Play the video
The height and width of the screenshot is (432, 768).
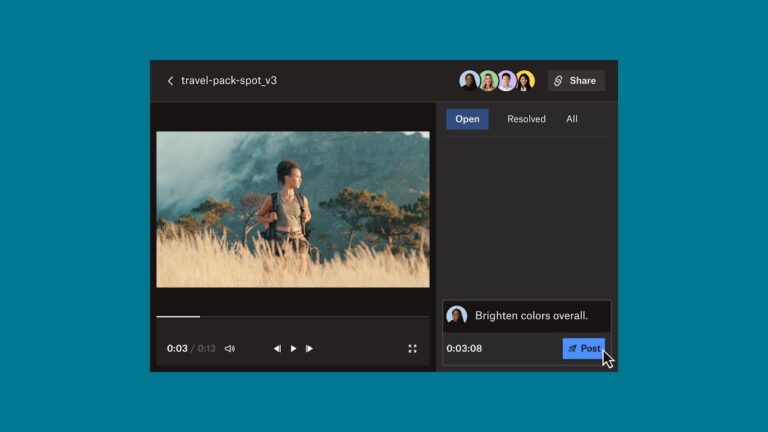(x=293, y=349)
